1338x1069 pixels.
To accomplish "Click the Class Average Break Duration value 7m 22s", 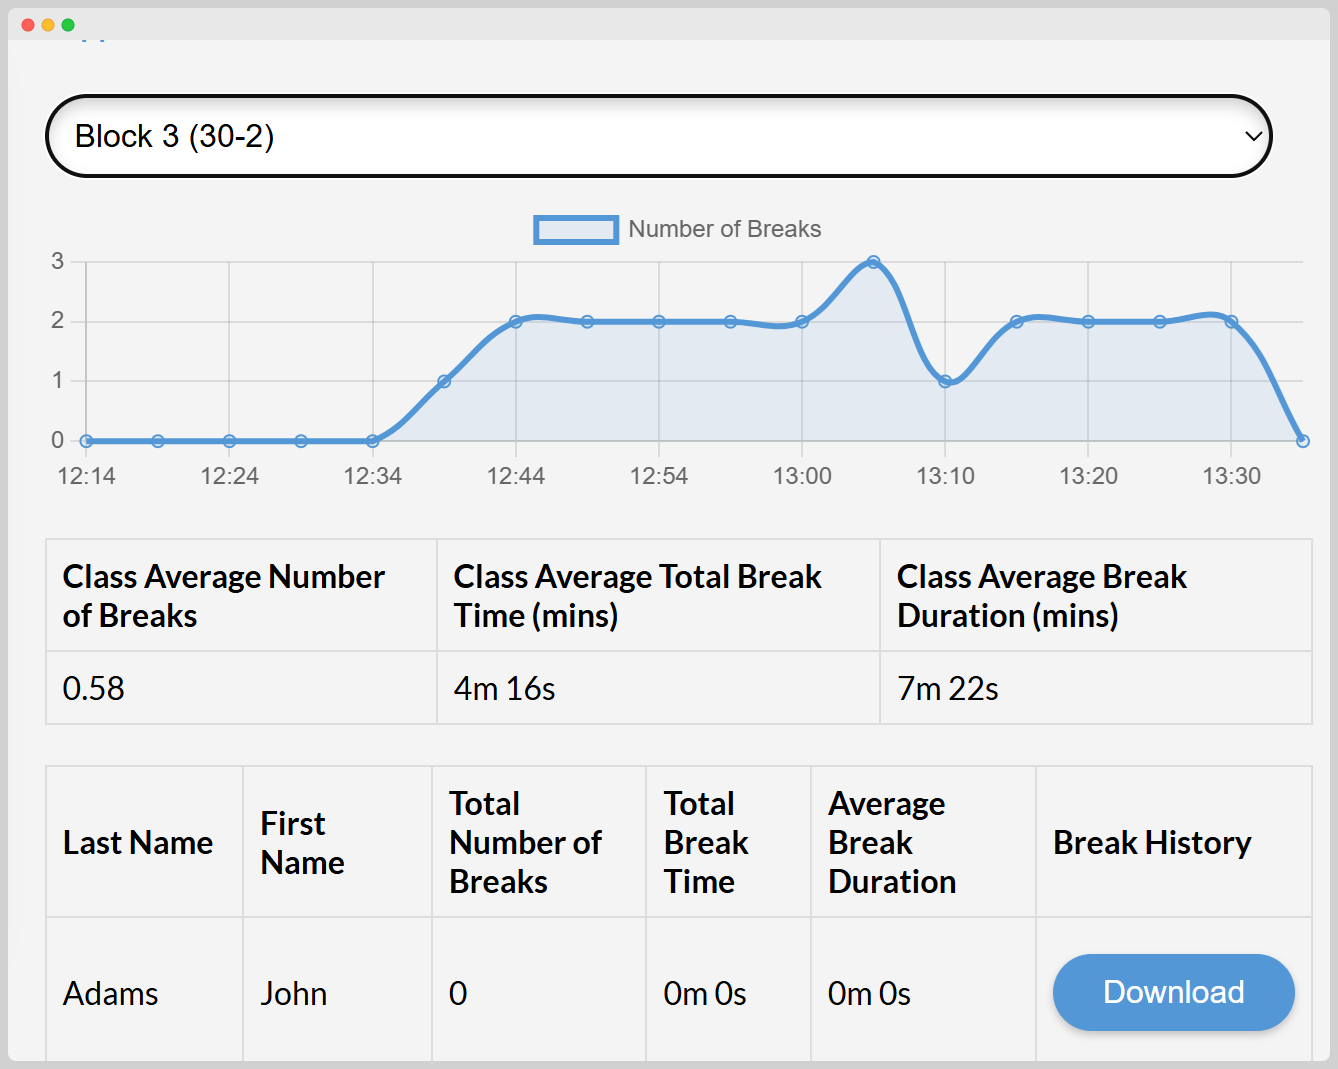I will [948, 688].
